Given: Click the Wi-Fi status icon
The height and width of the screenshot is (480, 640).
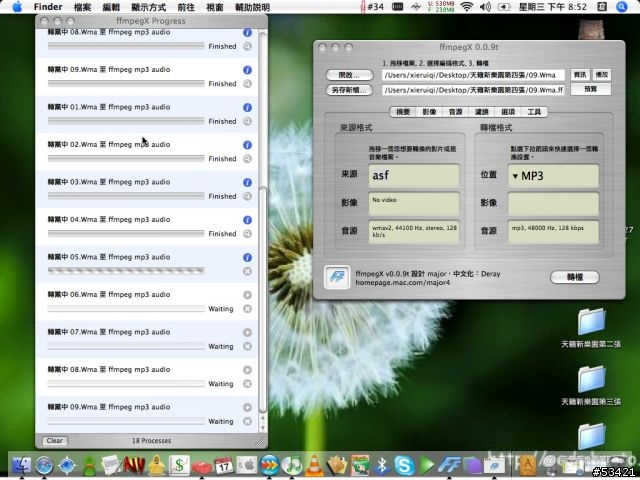Looking at the screenshot, I should tap(467, 7).
